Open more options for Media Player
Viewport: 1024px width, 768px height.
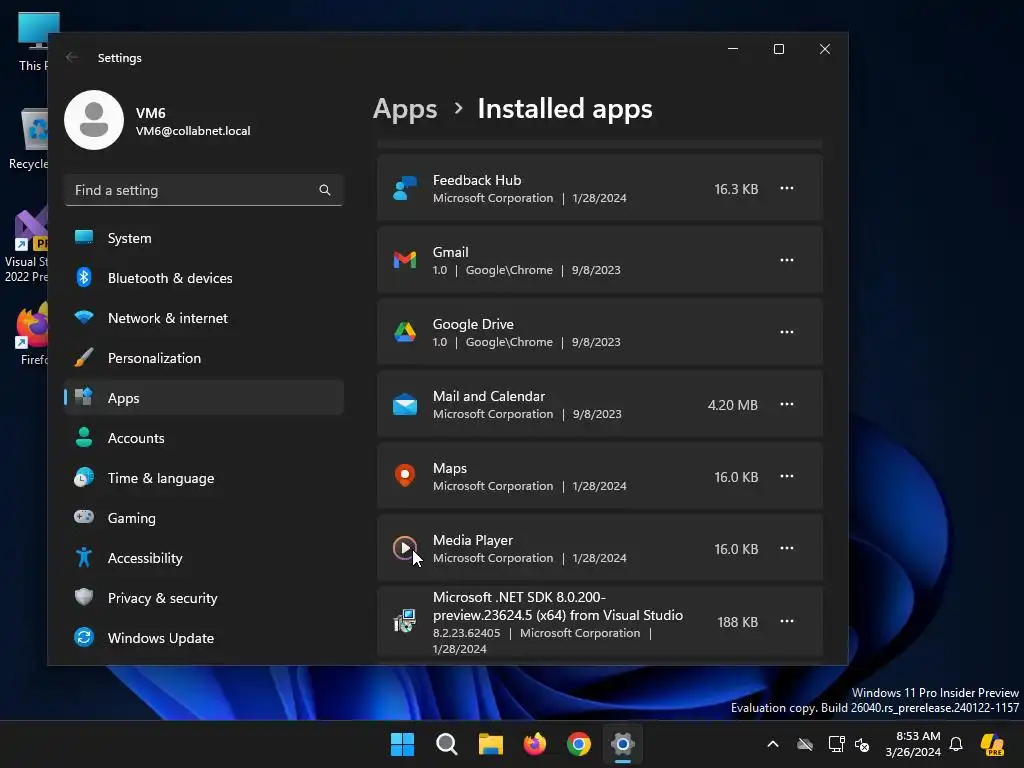787,548
